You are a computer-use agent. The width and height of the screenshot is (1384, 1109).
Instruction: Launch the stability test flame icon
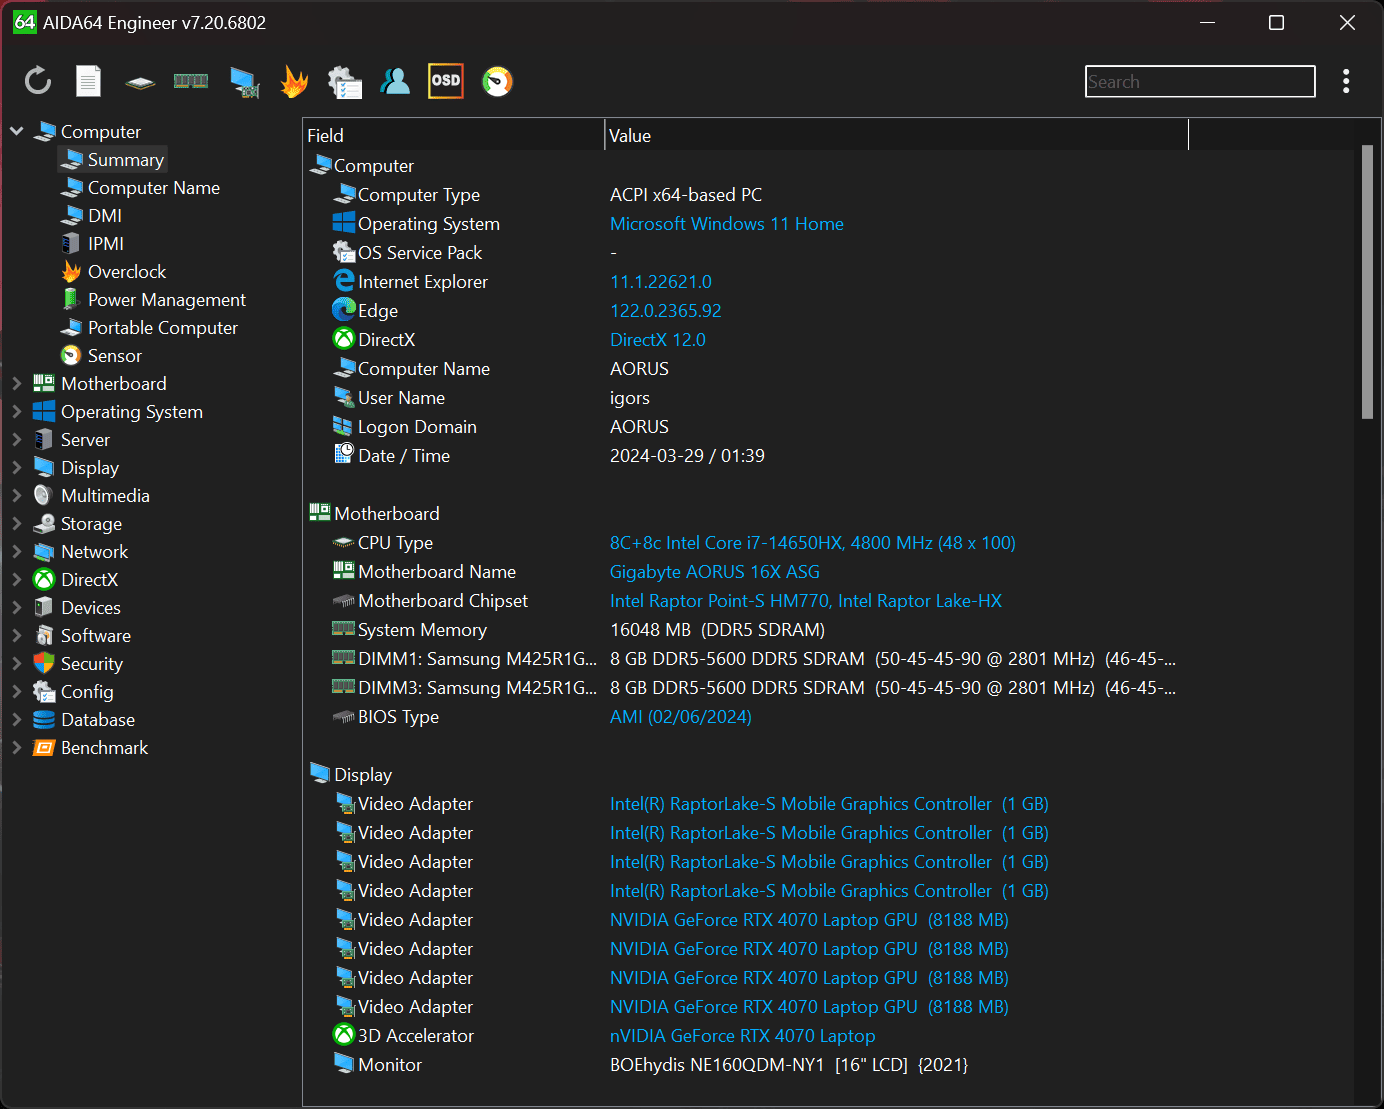(294, 81)
